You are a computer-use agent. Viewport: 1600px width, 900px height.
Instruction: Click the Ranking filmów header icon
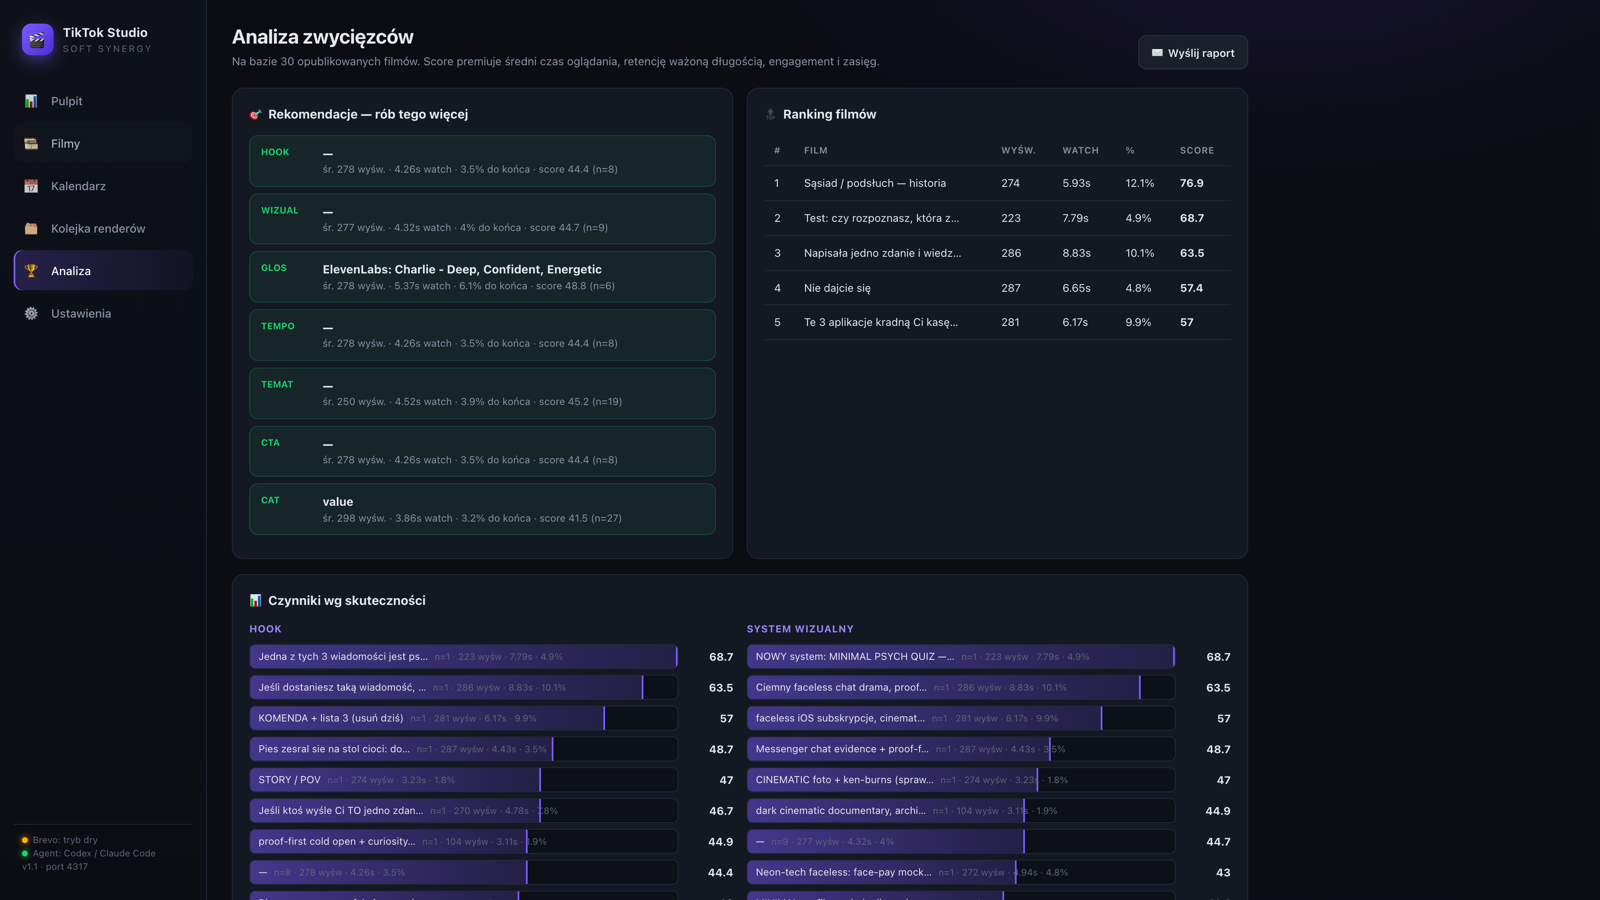coord(771,114)
